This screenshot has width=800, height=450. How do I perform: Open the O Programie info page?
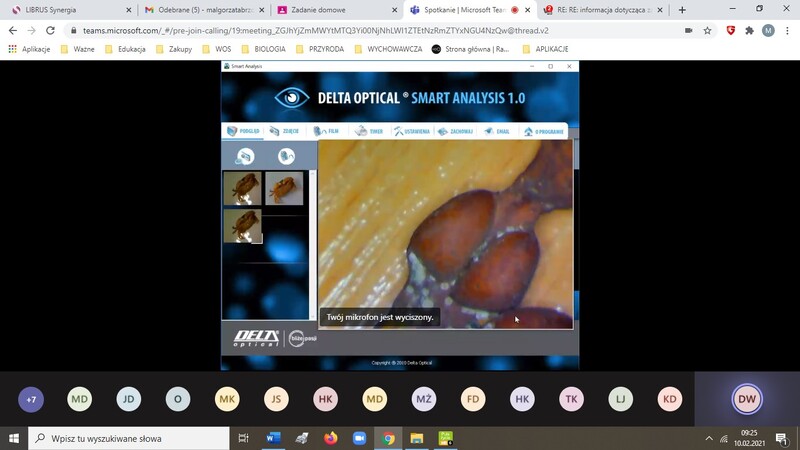pyautogui.click(x=542, y=131)
